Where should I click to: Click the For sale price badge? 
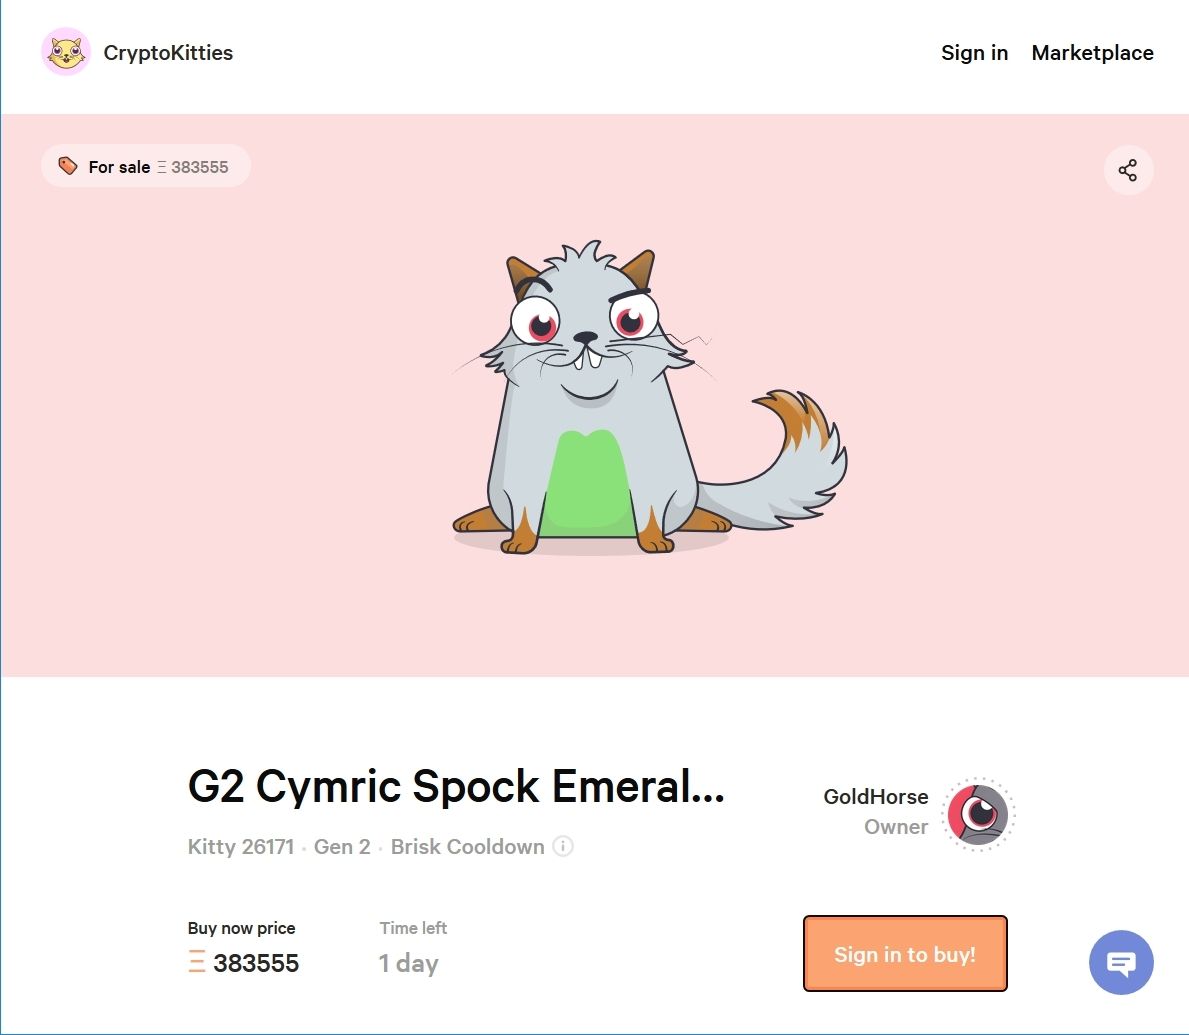(x=146, y=166)
